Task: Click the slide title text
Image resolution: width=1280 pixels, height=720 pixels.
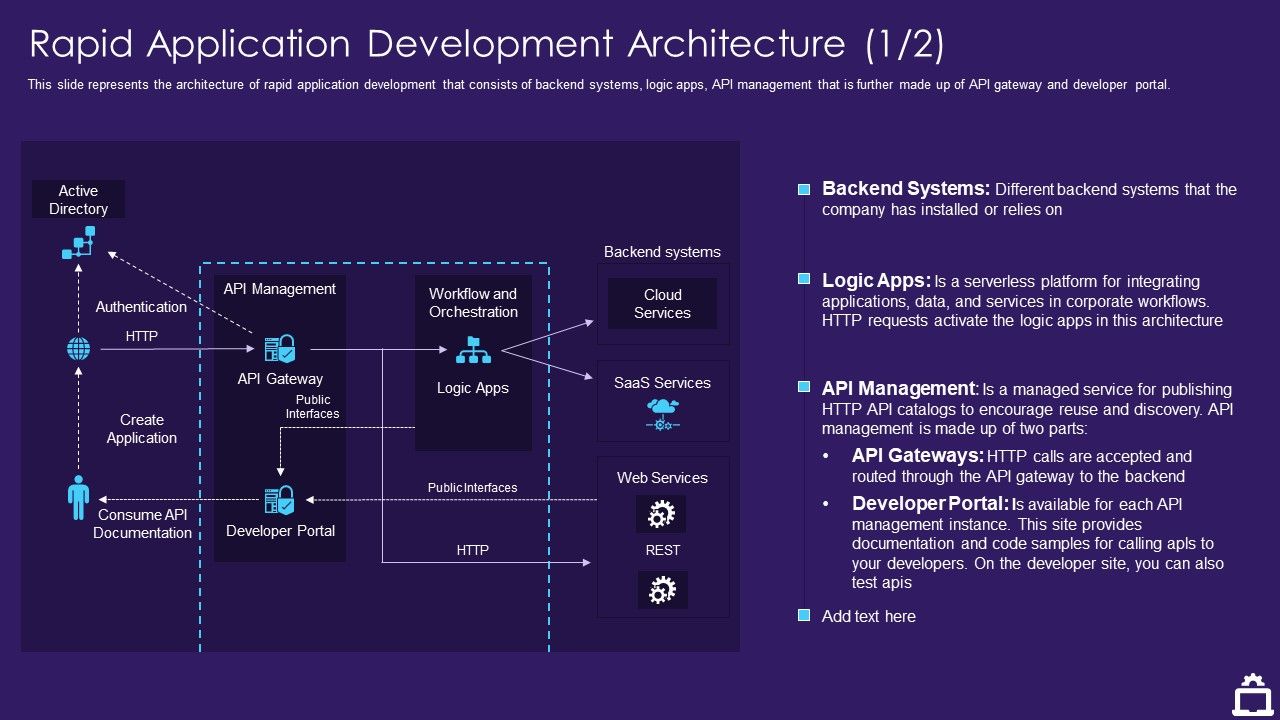Action: pos(487,44)
